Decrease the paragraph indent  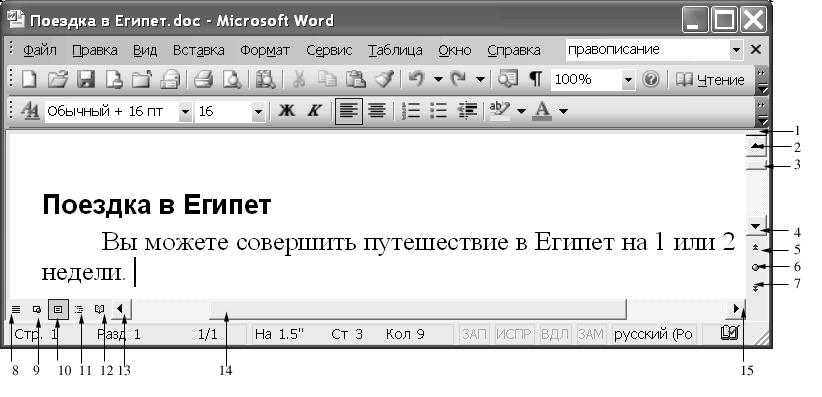click(467, 111)
